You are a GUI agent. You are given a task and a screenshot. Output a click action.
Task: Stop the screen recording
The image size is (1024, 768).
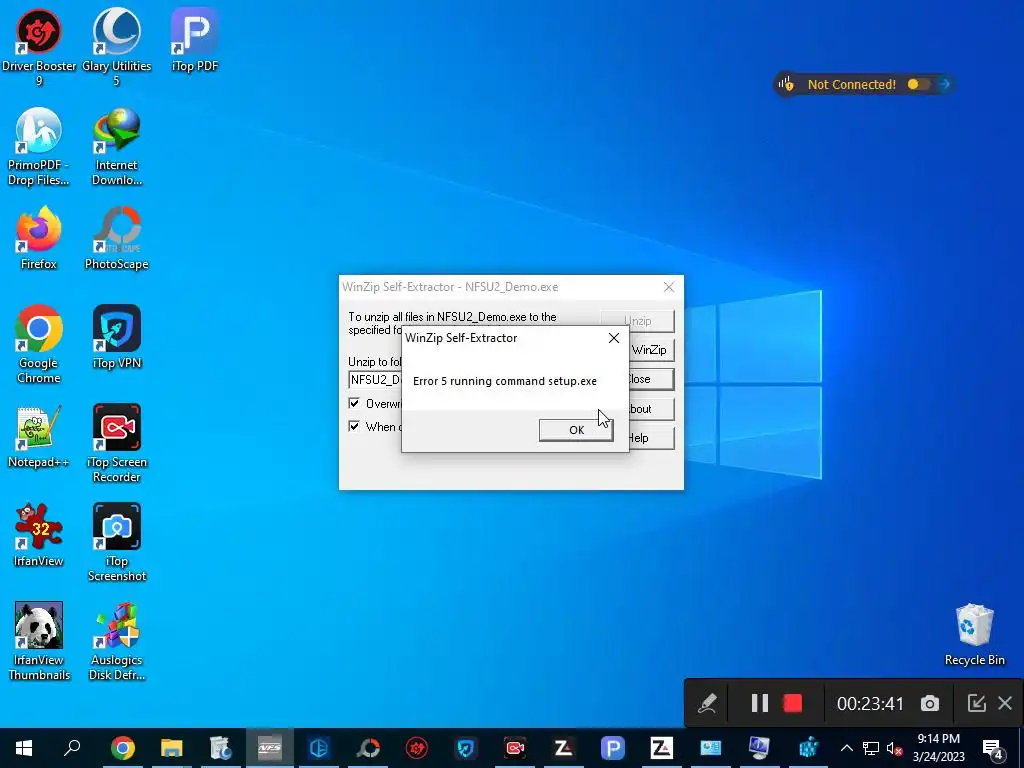coord(793,703)
